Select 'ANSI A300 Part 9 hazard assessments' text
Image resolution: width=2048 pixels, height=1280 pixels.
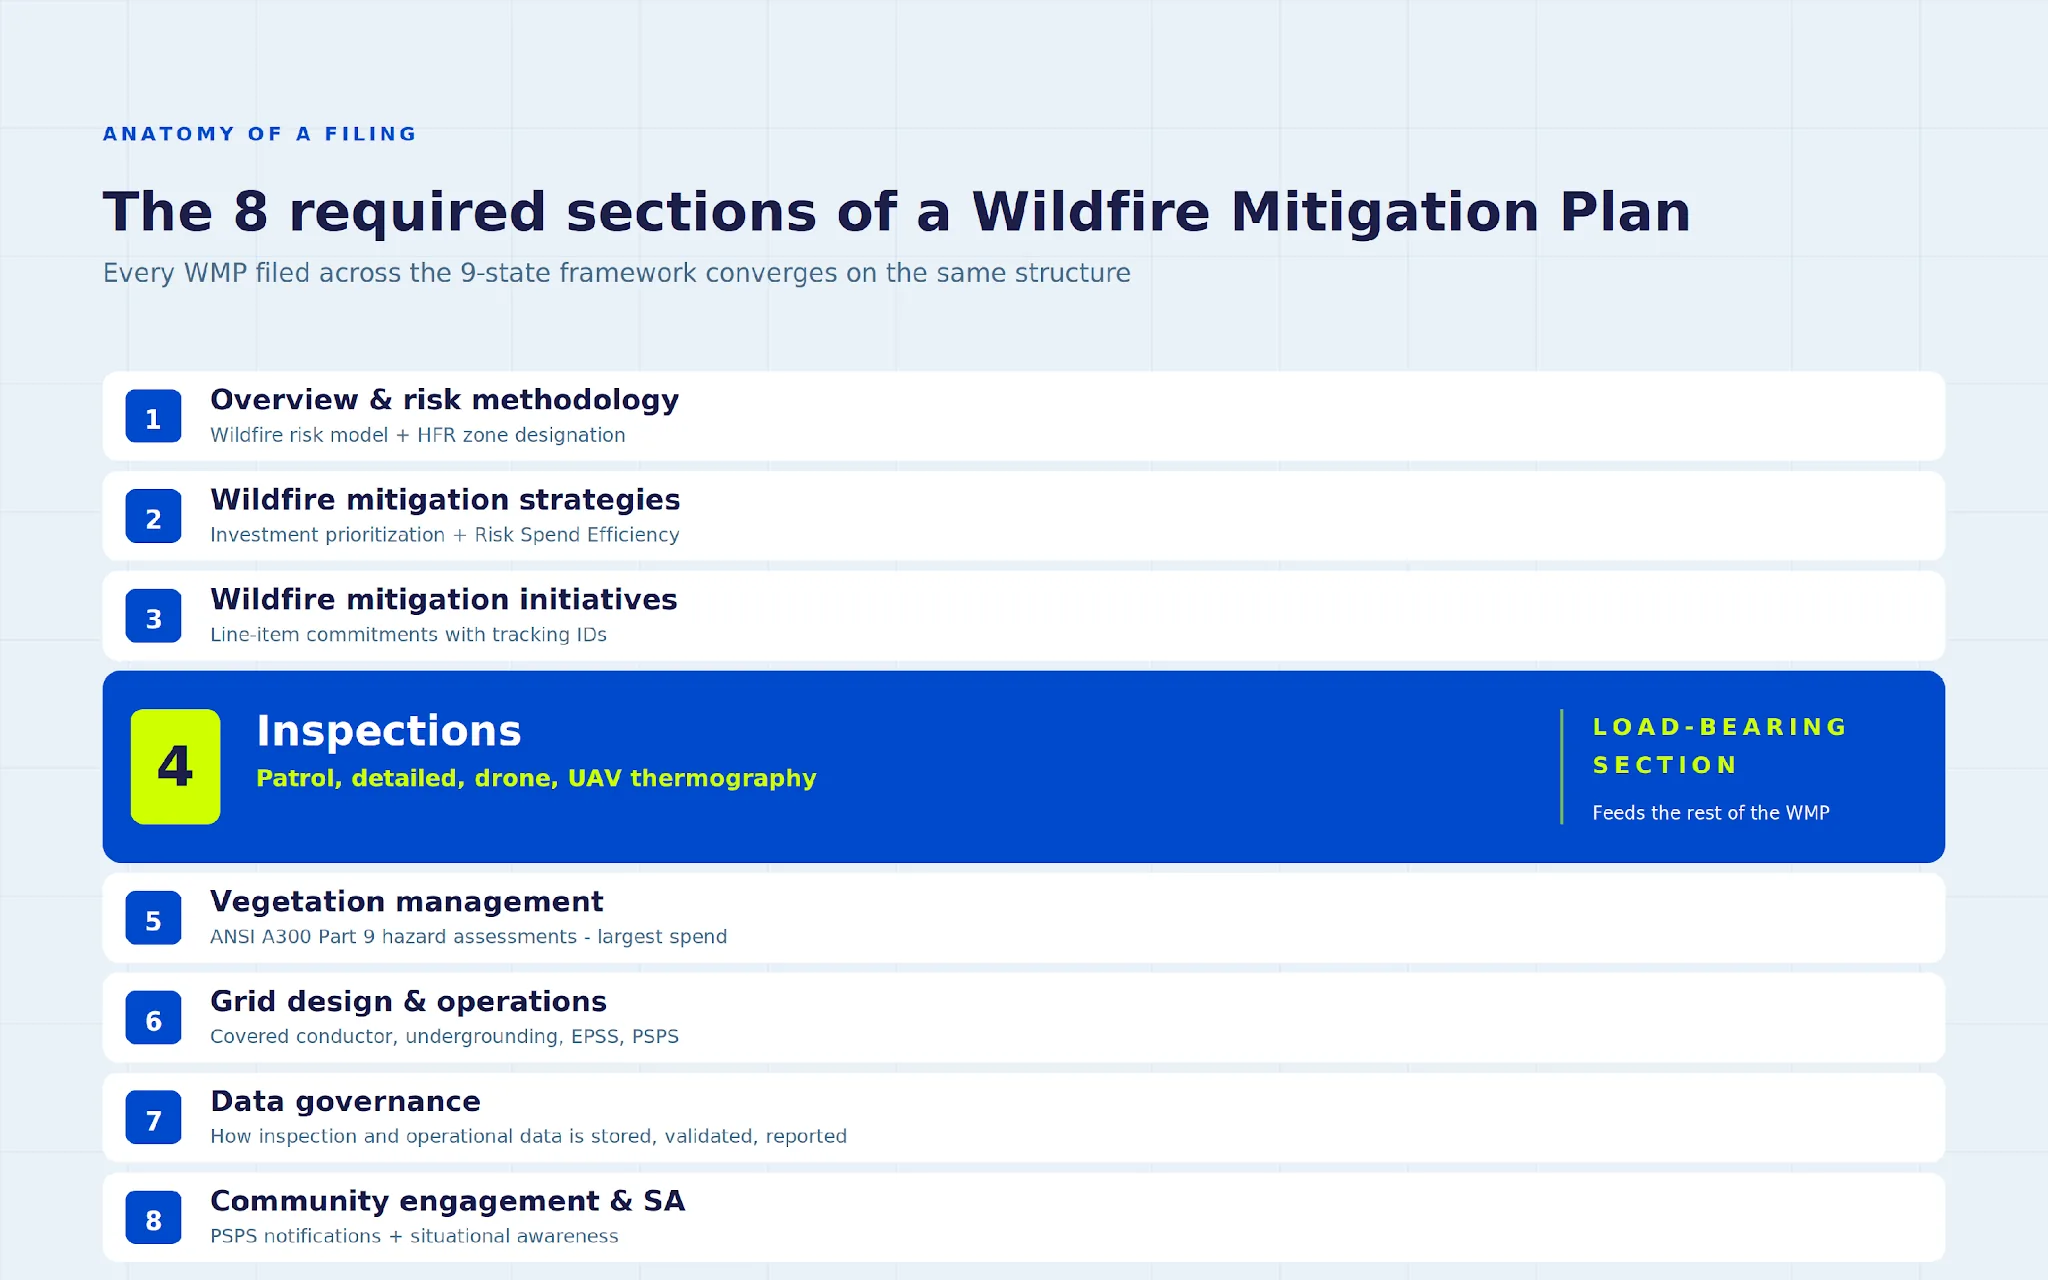pos(394,937)
